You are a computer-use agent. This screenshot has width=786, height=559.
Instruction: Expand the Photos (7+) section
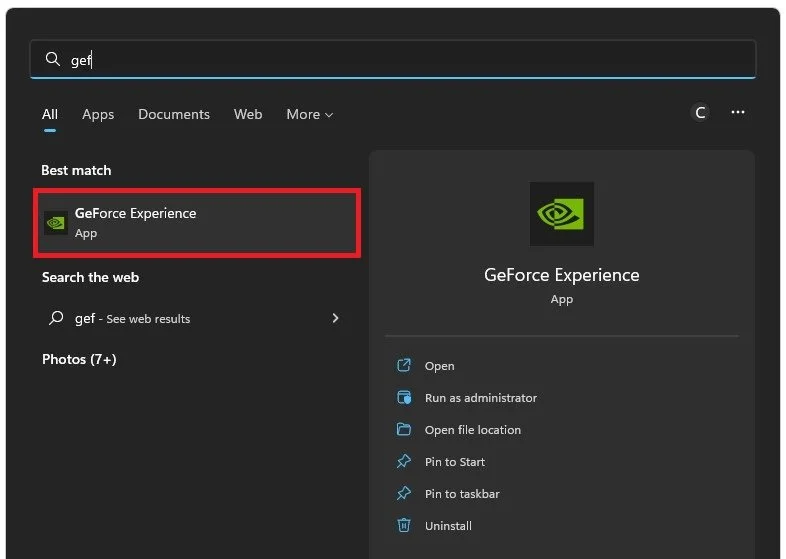tap(79, 359)
